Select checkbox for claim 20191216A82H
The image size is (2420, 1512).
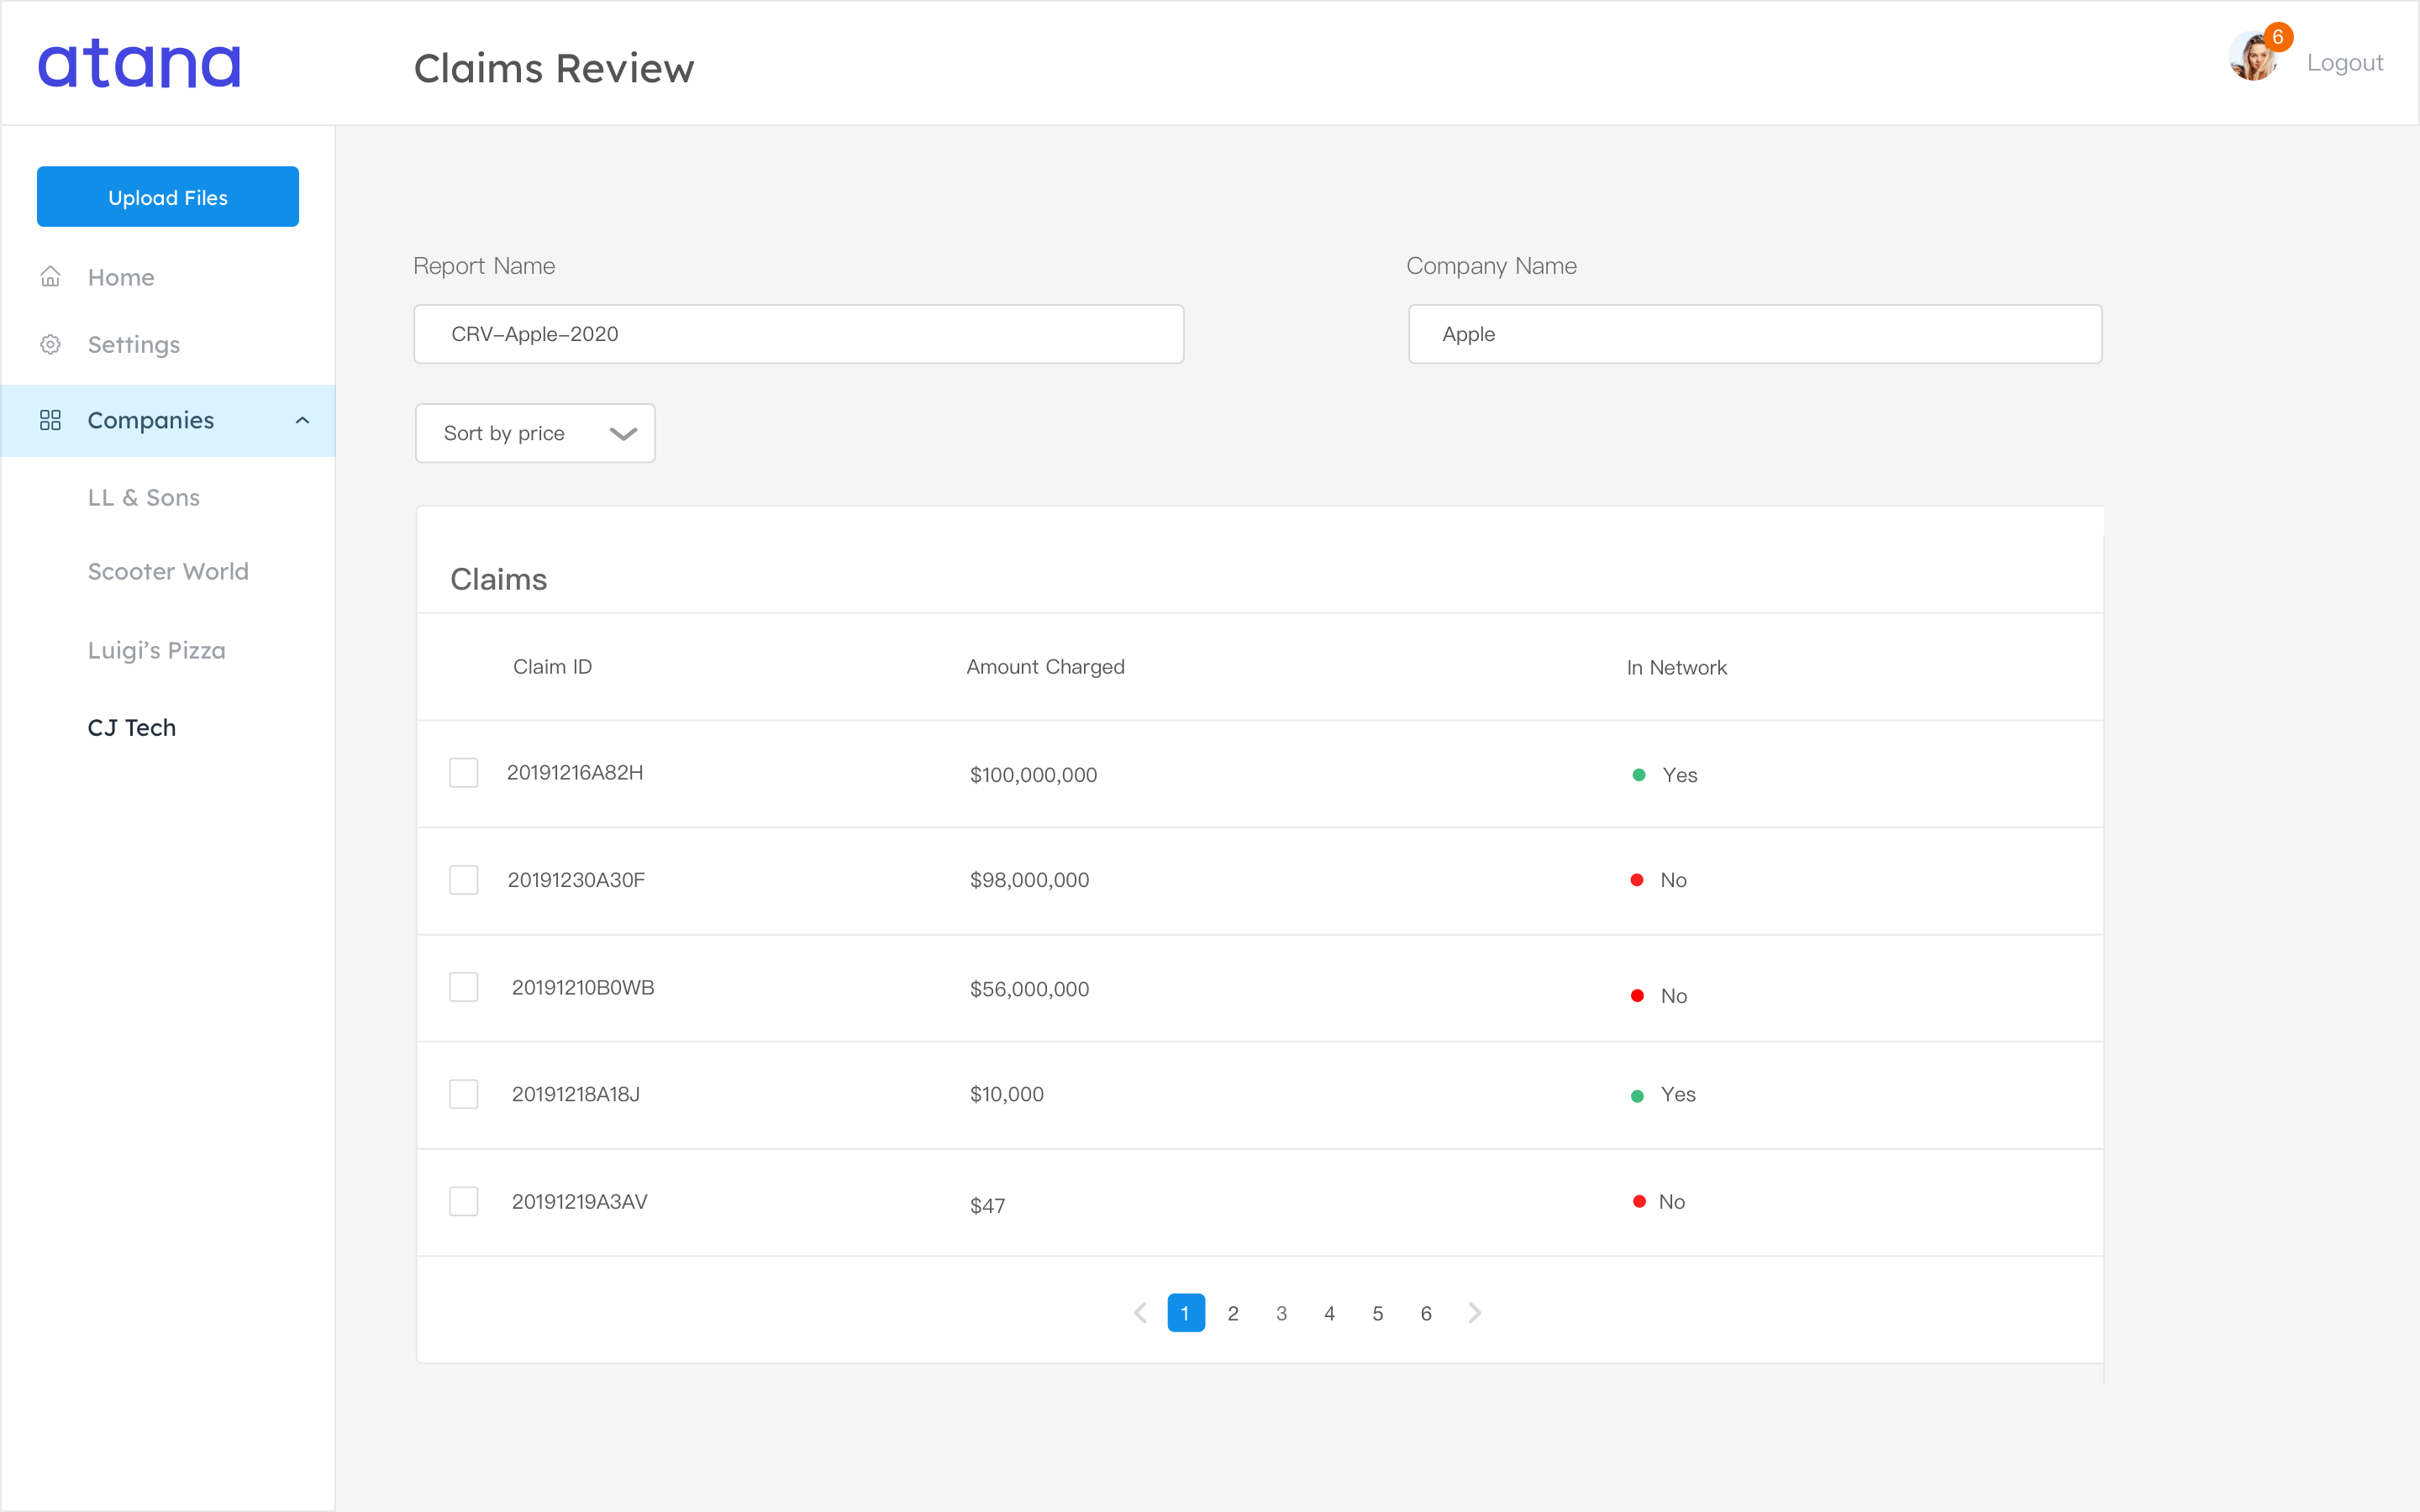(463, 773)
